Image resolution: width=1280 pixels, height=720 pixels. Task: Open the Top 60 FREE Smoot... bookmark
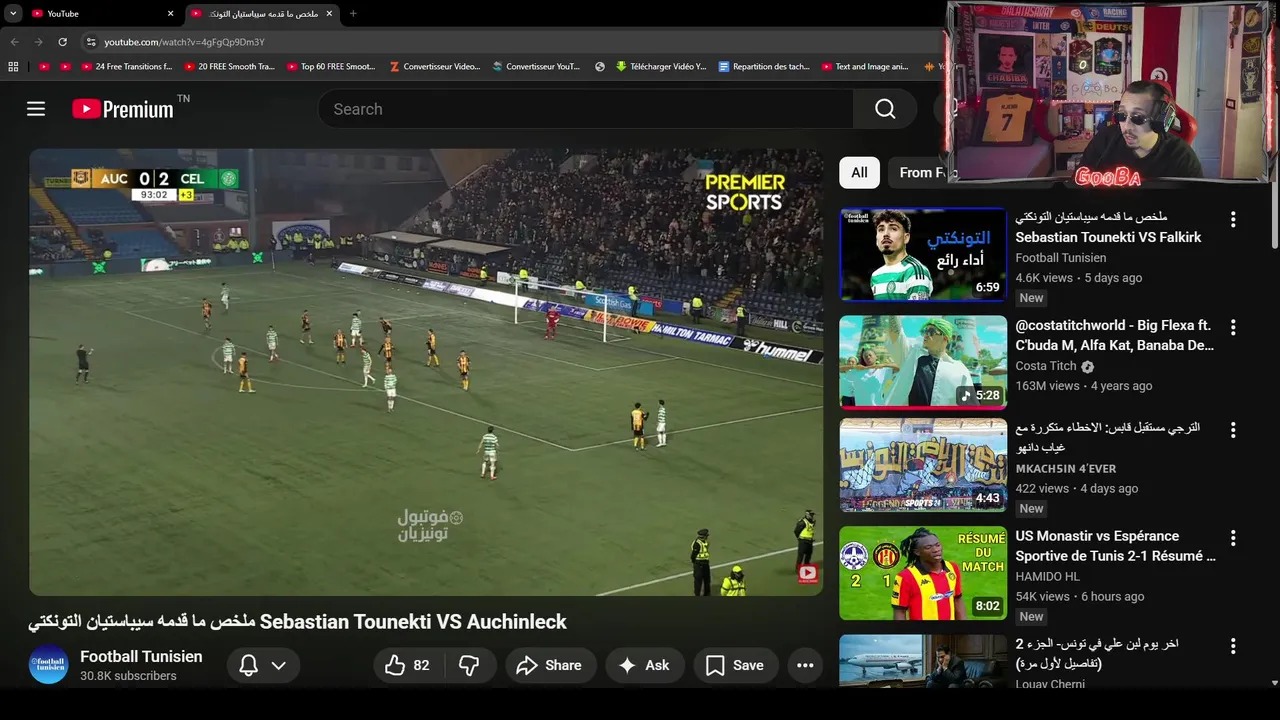pos(331,67)
